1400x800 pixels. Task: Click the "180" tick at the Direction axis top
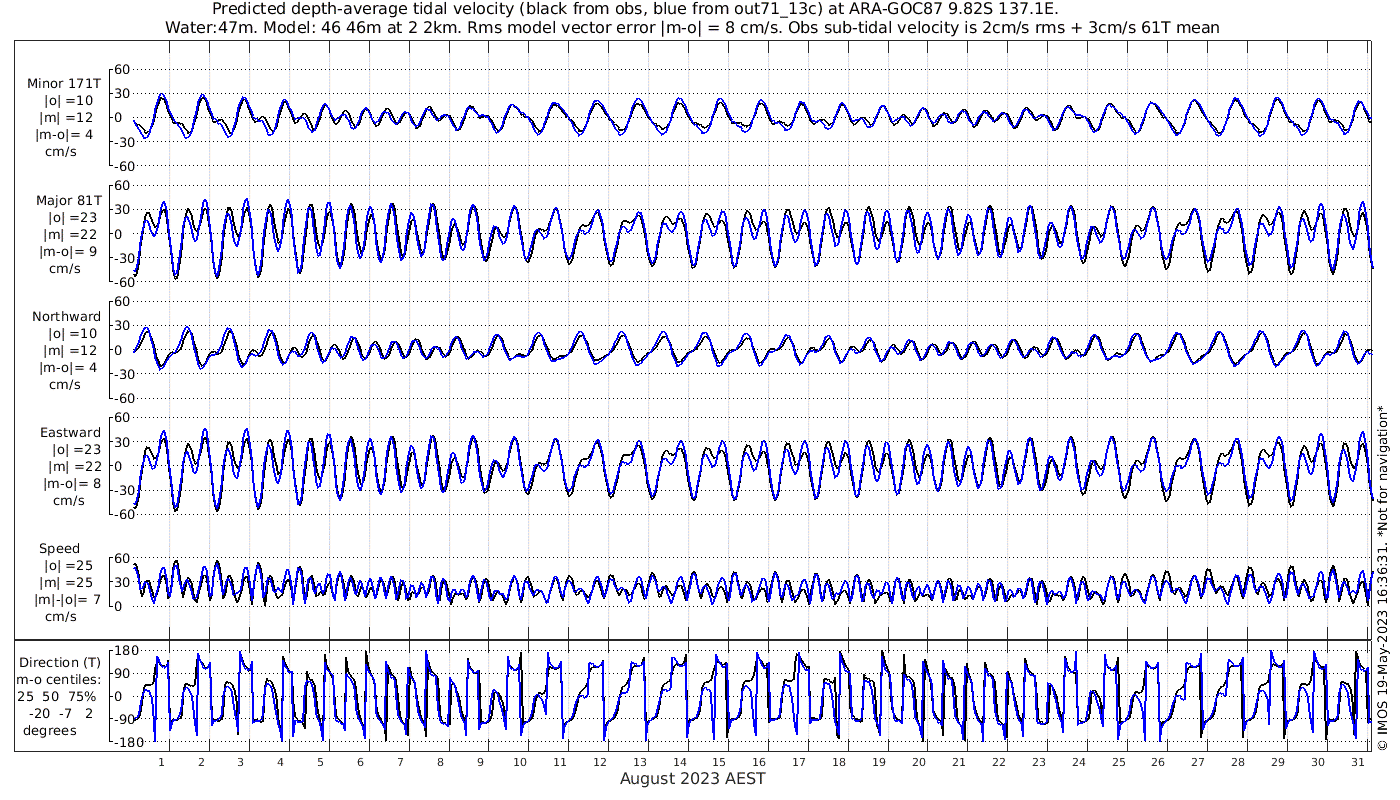click(125, 650)
